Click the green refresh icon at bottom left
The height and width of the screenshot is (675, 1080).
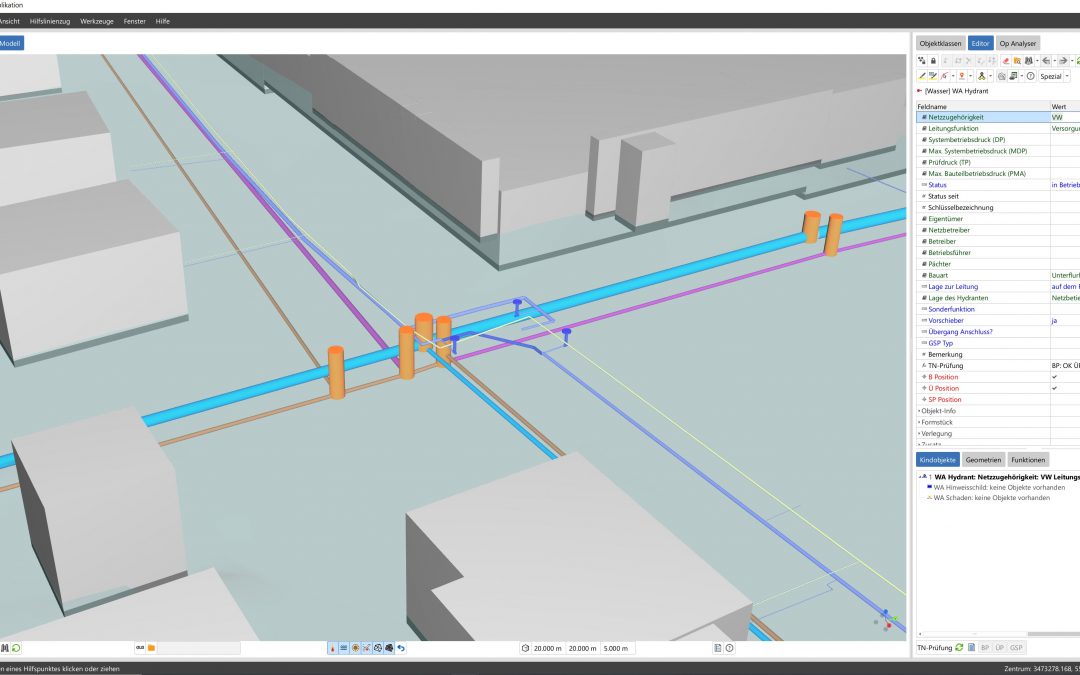[x=16, y=647]
